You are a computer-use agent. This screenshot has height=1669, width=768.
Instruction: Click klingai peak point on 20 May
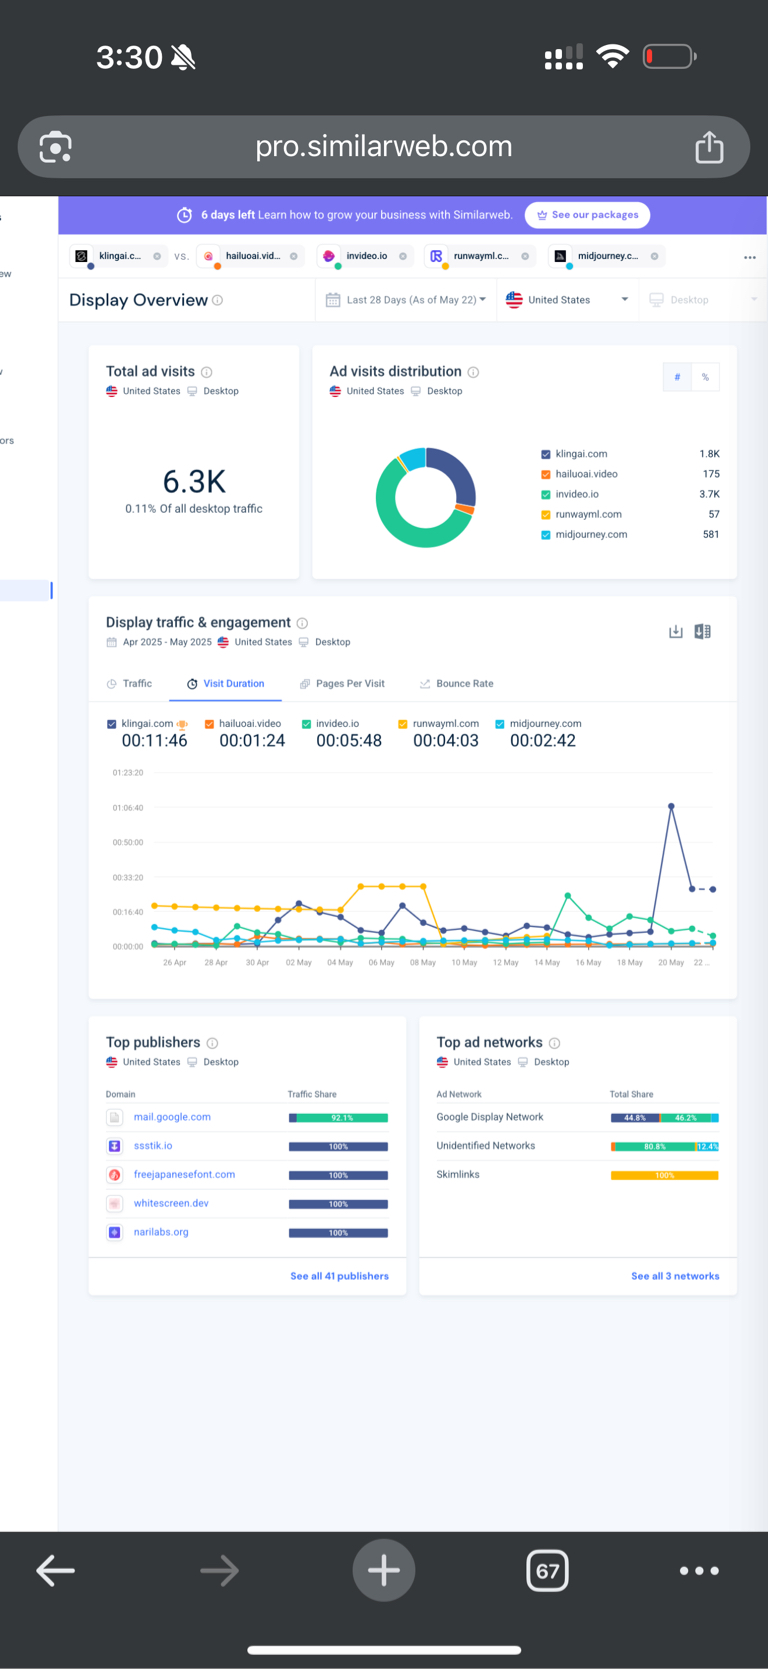671,806
